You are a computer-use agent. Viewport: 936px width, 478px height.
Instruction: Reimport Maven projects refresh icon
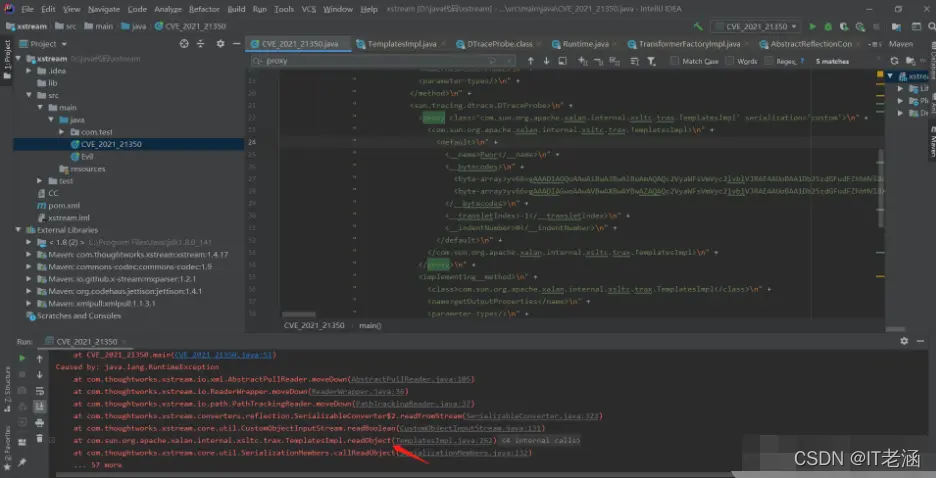coord(894,61)
